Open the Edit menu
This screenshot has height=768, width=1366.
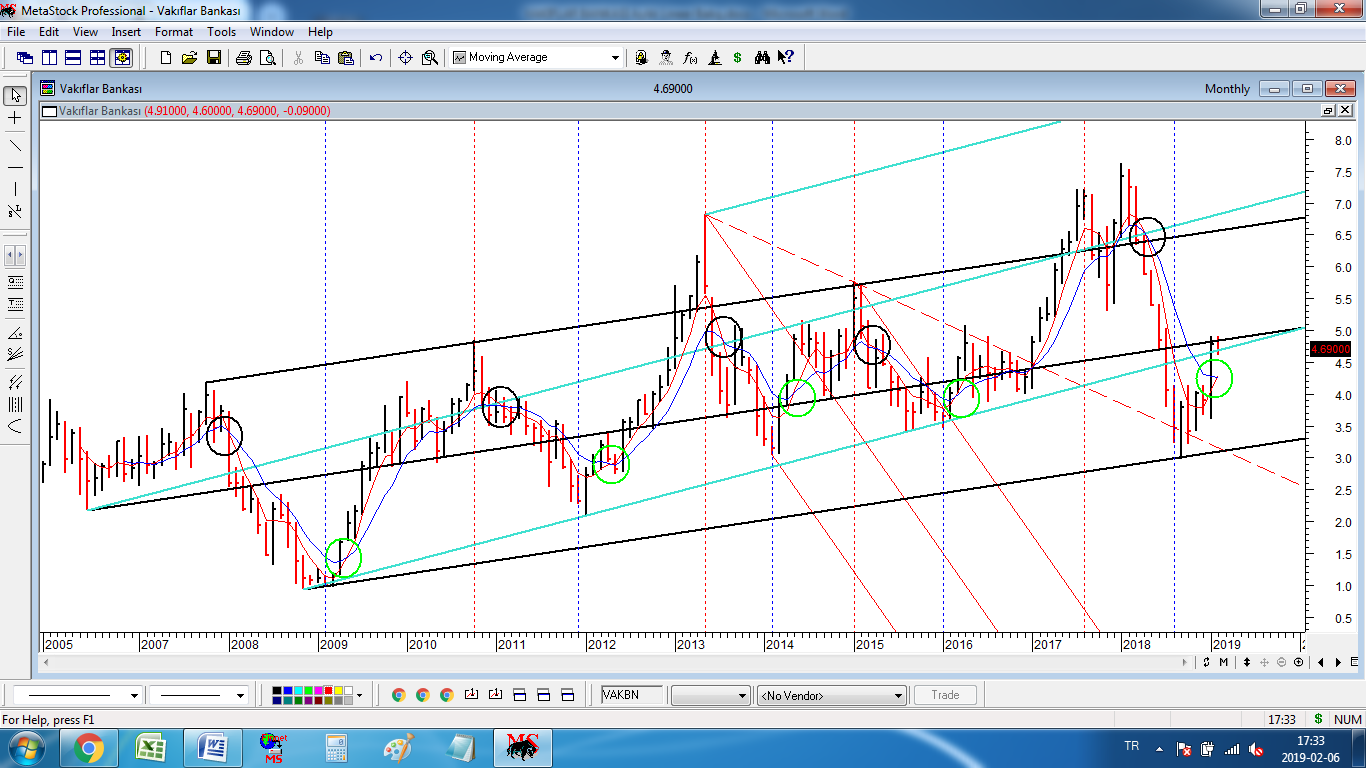[x=49, y=32]
